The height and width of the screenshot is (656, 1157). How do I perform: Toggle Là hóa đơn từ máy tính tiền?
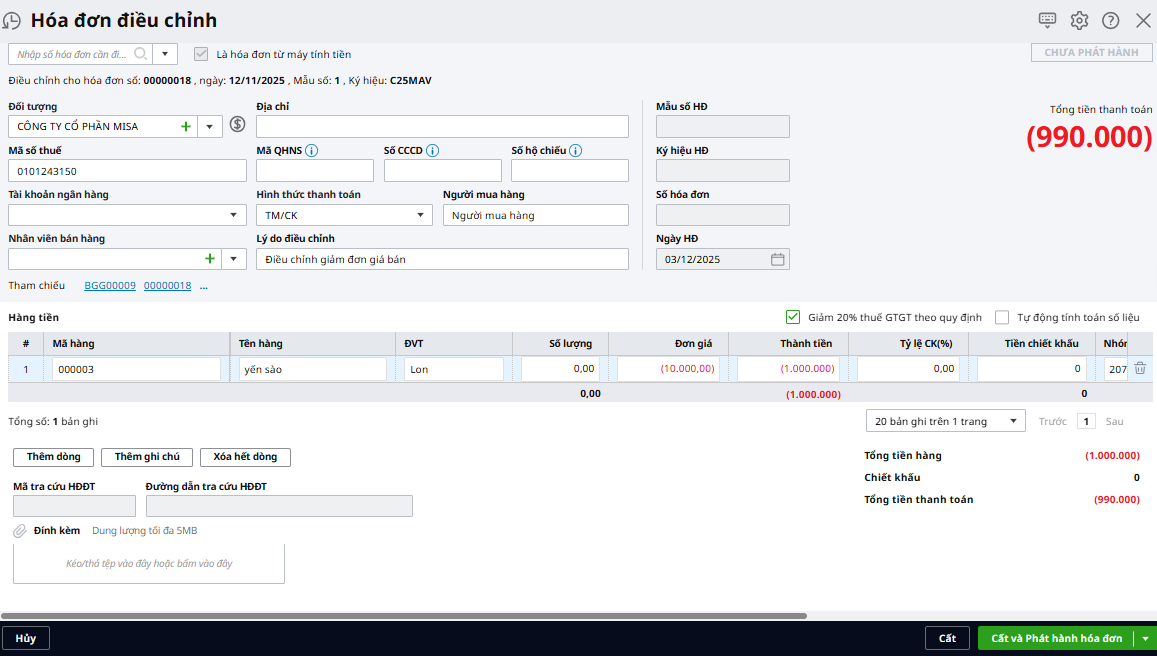click(x=201, y=54)
